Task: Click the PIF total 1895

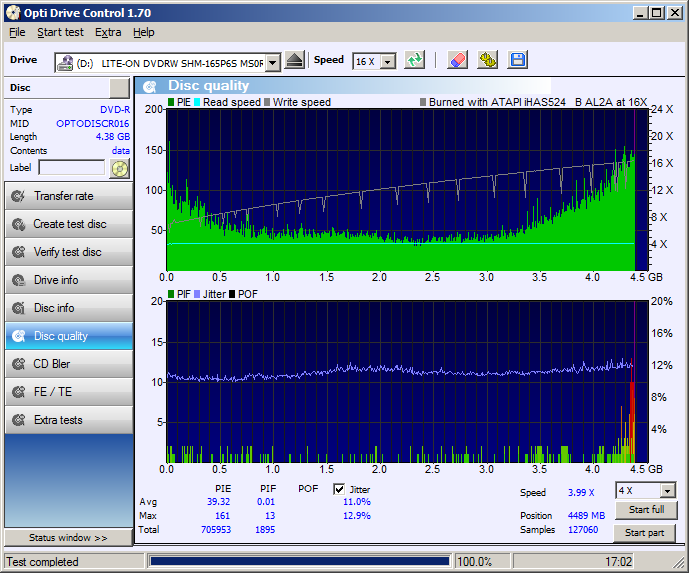Action: [265, 529]
